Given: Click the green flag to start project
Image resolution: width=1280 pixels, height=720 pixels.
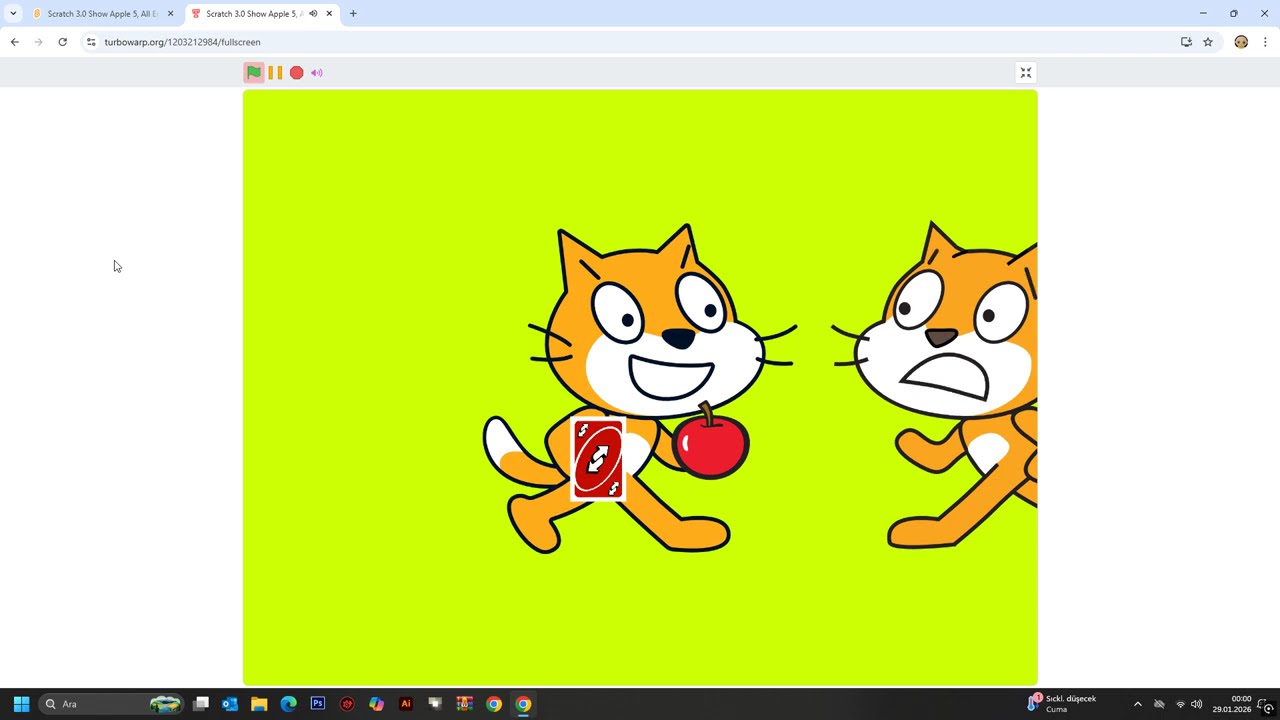Looking at the screenshot, I should pyautogui.click(x=254, y=72).
